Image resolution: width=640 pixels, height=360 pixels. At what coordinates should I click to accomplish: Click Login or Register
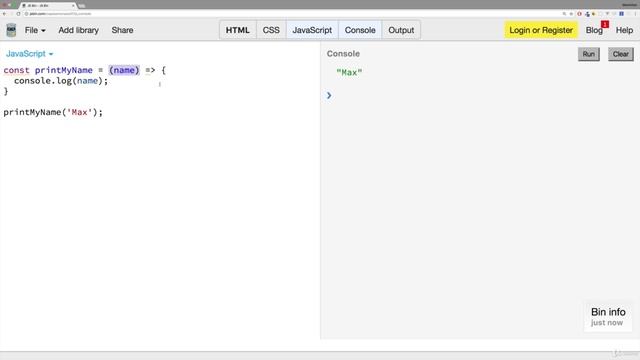point(541,30)
